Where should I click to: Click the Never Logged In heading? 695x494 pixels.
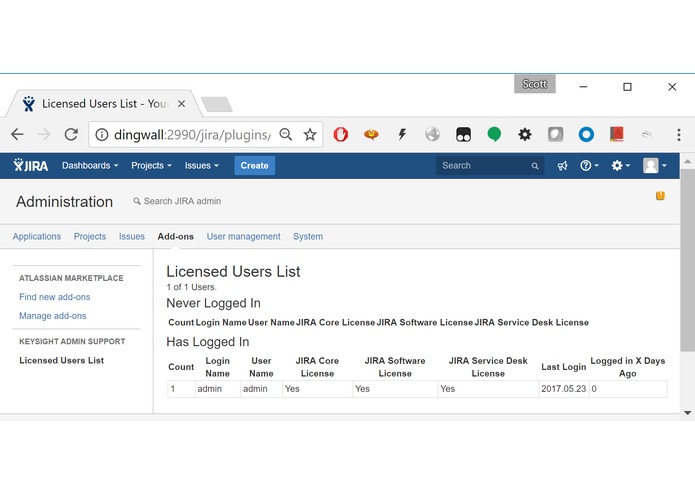[213, 303]
